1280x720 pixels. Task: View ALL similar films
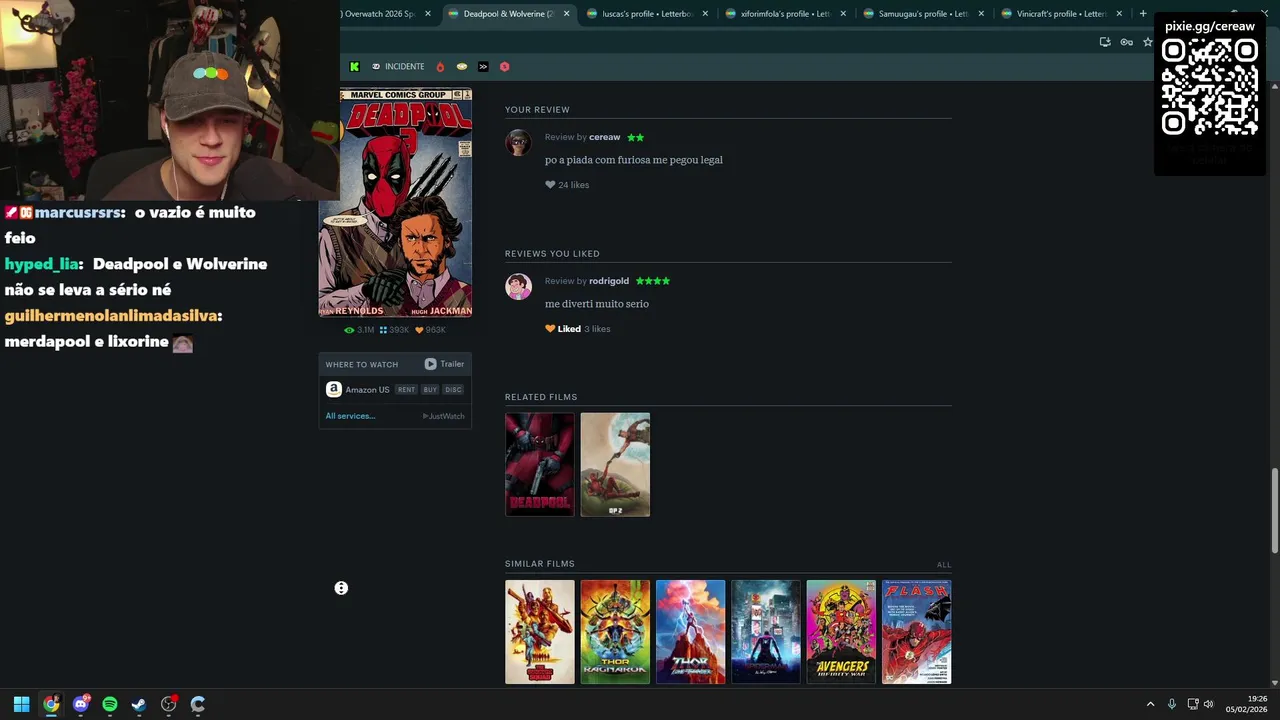point(944,565)
